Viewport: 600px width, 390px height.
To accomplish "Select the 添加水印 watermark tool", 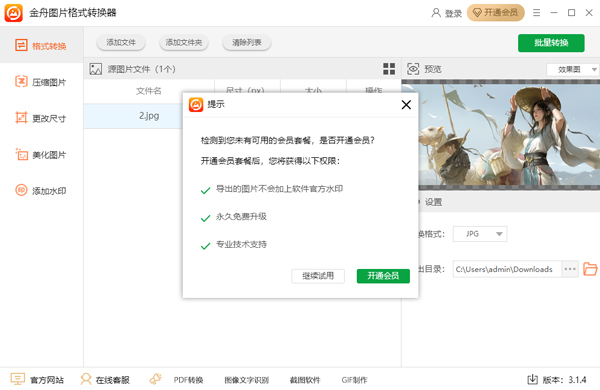I will tap(41, 190).
